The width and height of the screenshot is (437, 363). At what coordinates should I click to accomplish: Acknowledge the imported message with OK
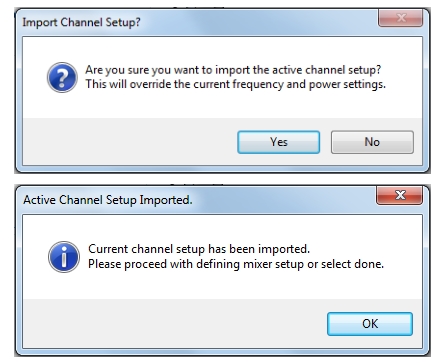(370, 324)
